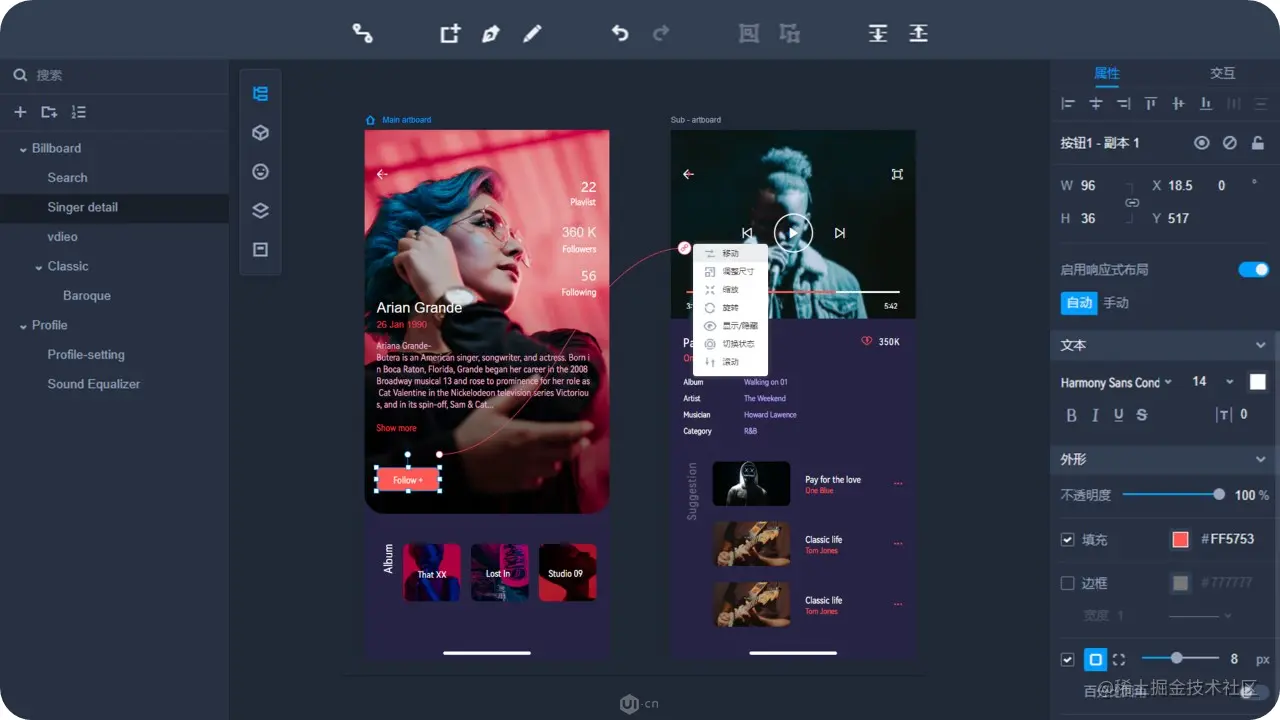
Task: Open the emoji icon library
Action: 260,172
